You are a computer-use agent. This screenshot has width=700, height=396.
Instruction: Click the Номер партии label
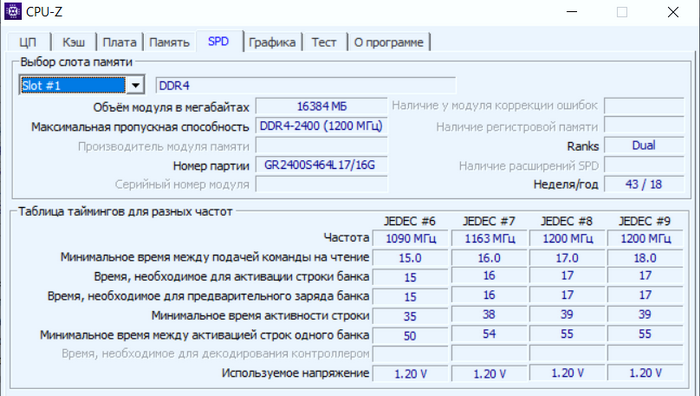pos(211,166)
